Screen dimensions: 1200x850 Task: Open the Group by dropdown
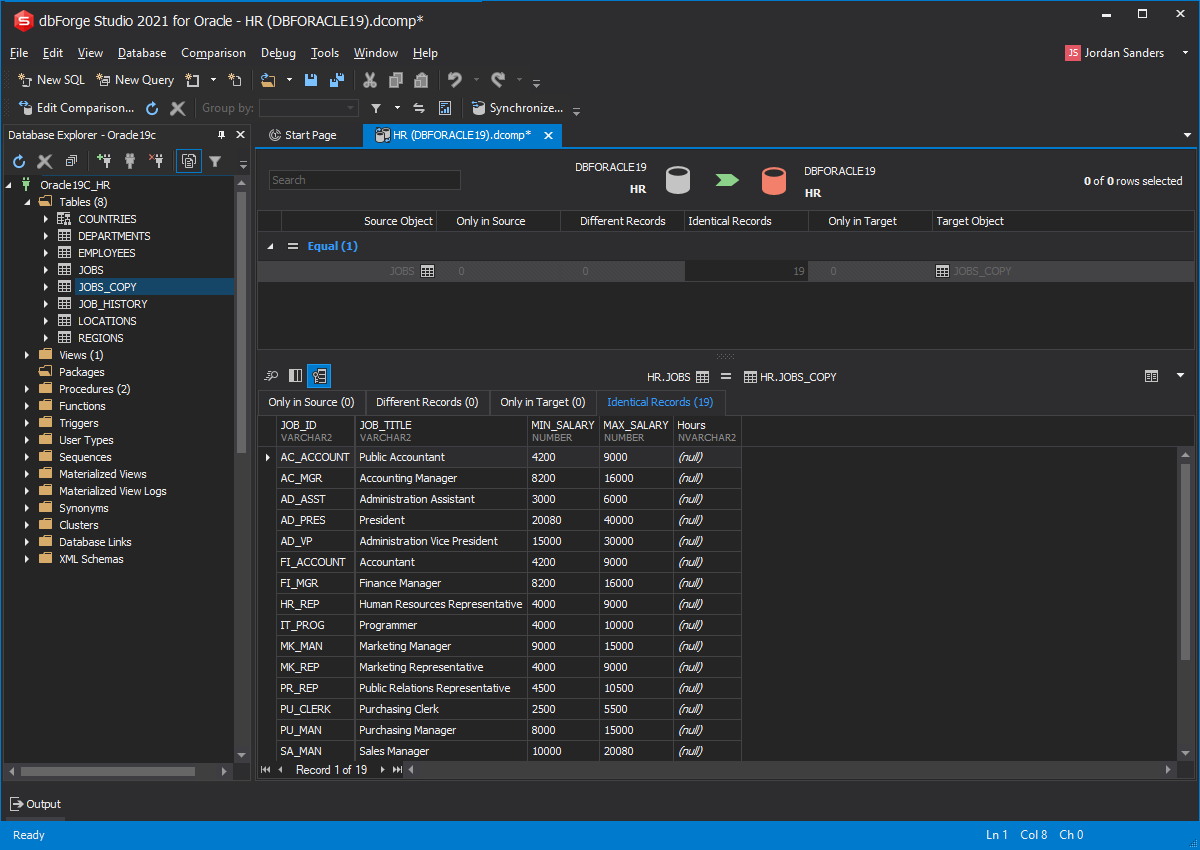[308, 108]
